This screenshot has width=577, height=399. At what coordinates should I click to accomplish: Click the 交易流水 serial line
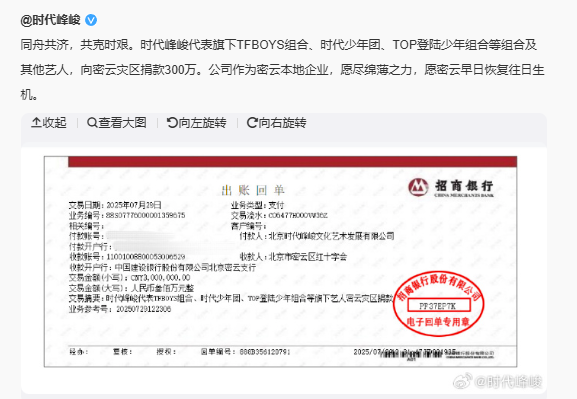tap(279, 215)
